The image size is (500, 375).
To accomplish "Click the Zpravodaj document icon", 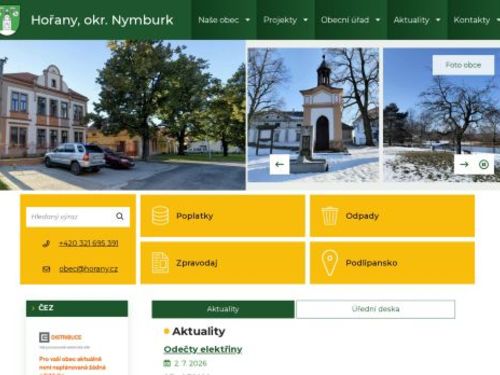I will point(160,263).
